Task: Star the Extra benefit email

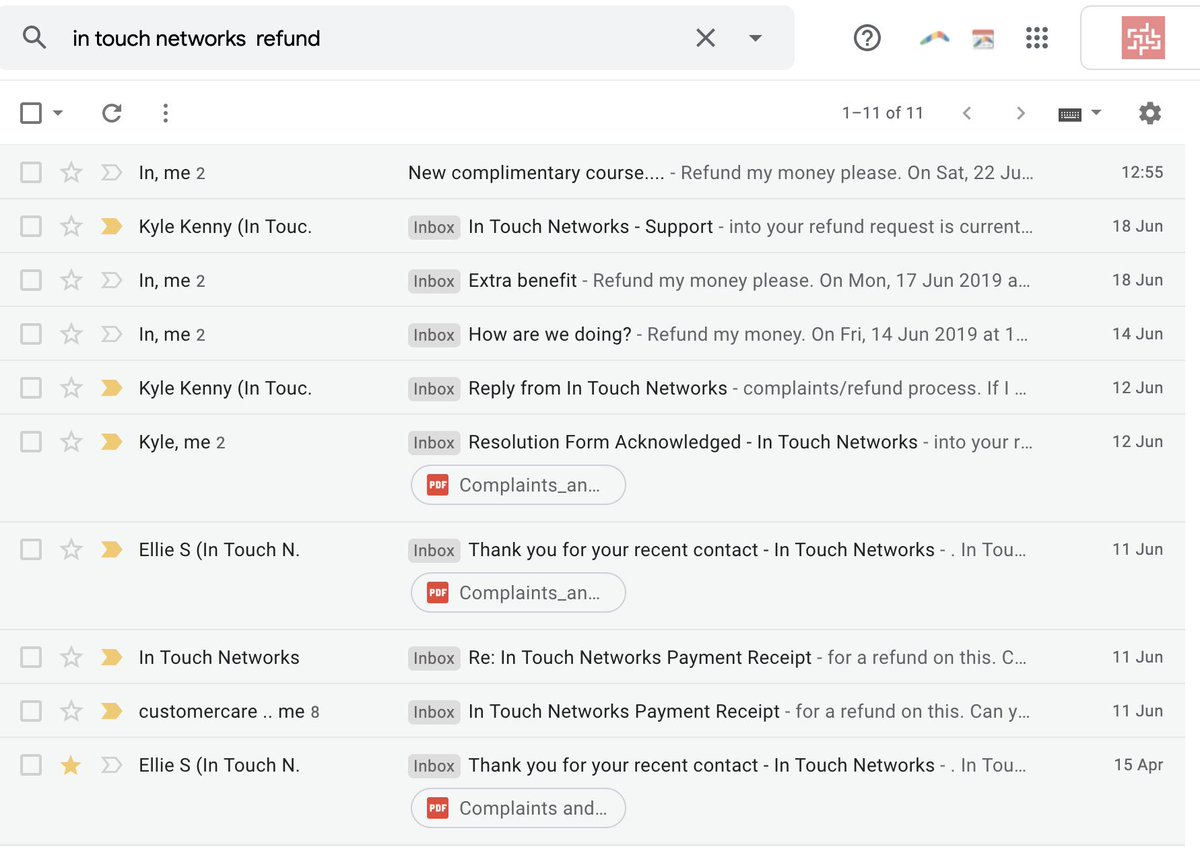Action: pyautogui.click(x=71, y=281)
